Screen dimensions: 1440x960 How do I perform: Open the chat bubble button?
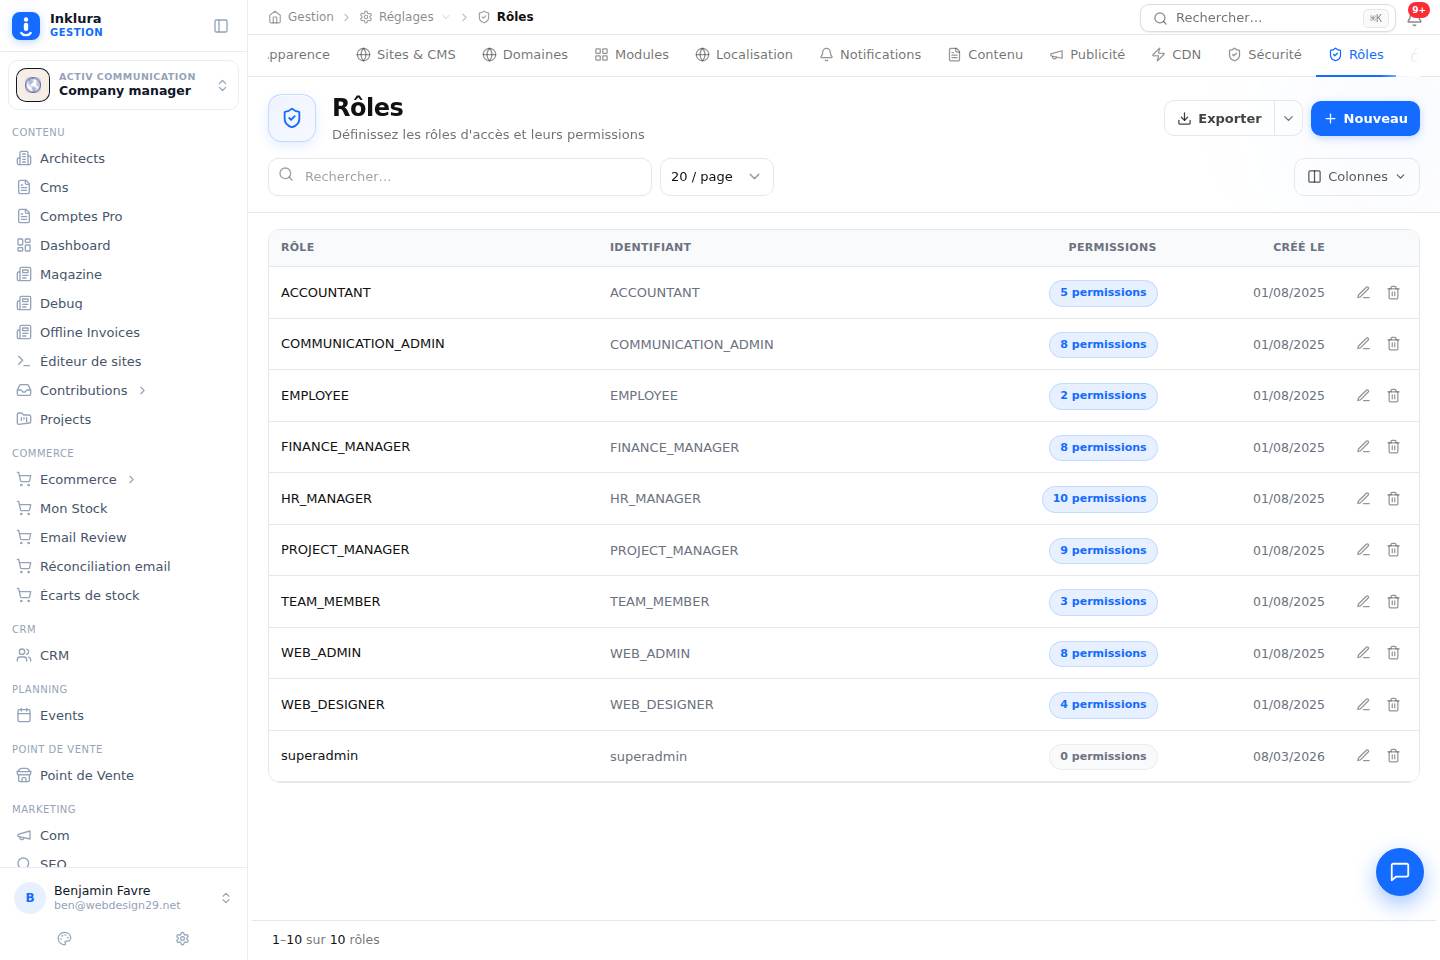click(1400, 872)
